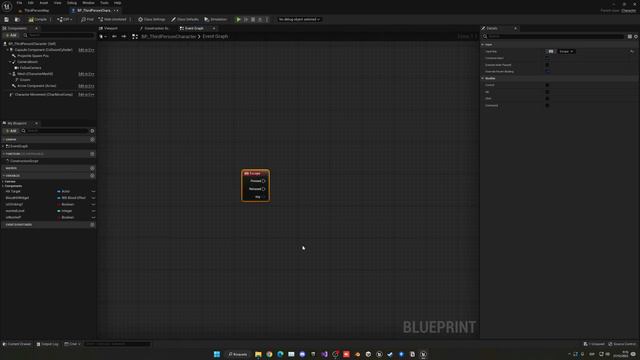
Task: Toggle visibility of Hit Target variable
Action: (x=93, y=191)
